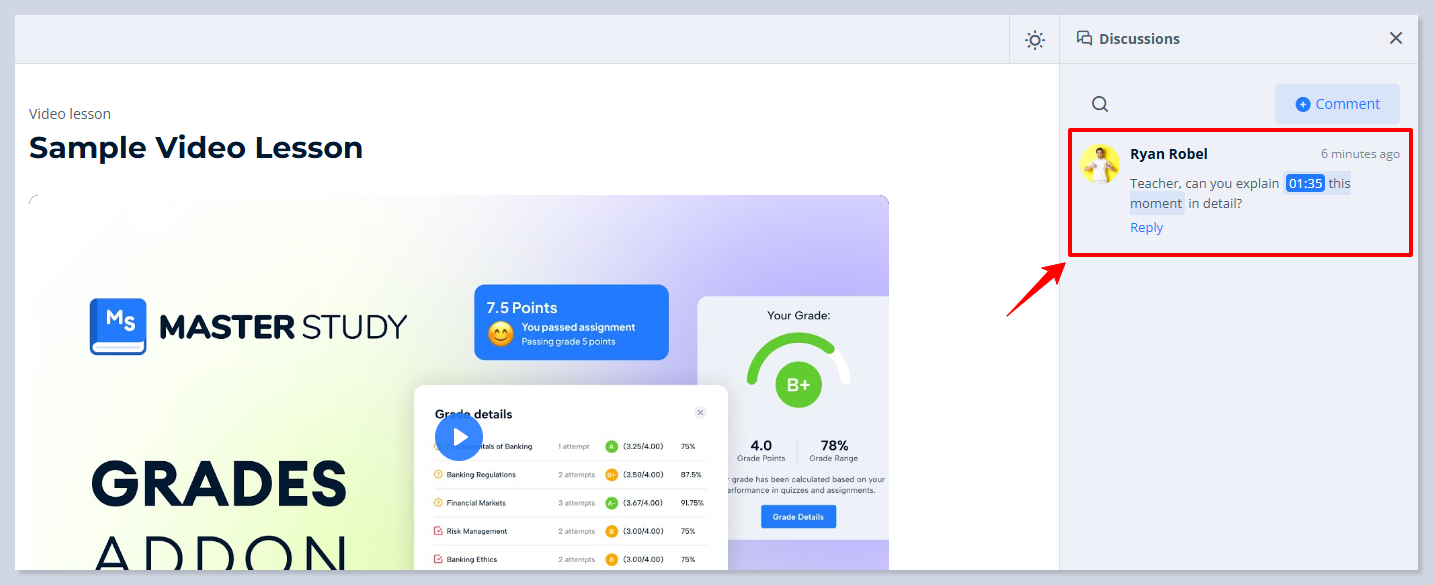Click the Banking Regulations row
The image size is (1433, 585).
(571, 475)
